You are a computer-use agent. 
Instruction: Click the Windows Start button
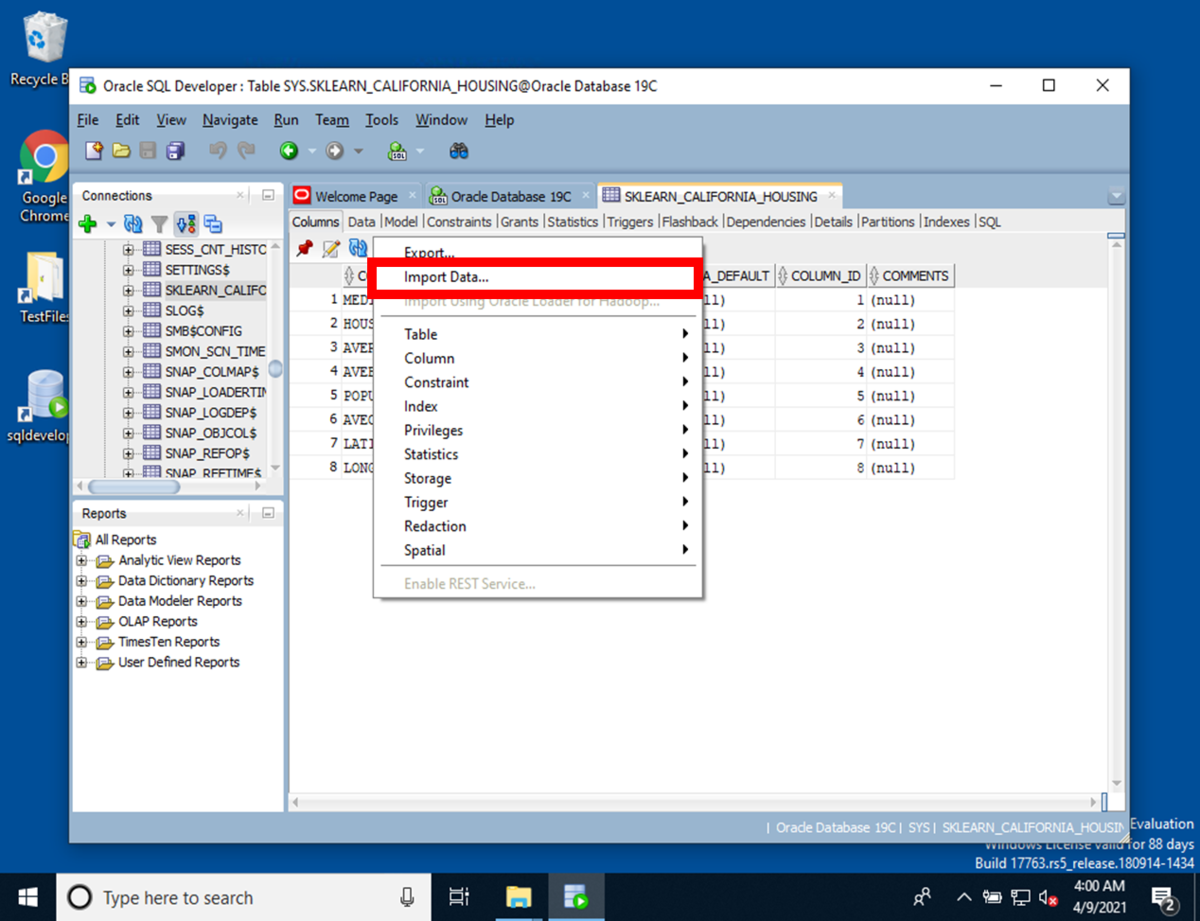tap(27, 897)
